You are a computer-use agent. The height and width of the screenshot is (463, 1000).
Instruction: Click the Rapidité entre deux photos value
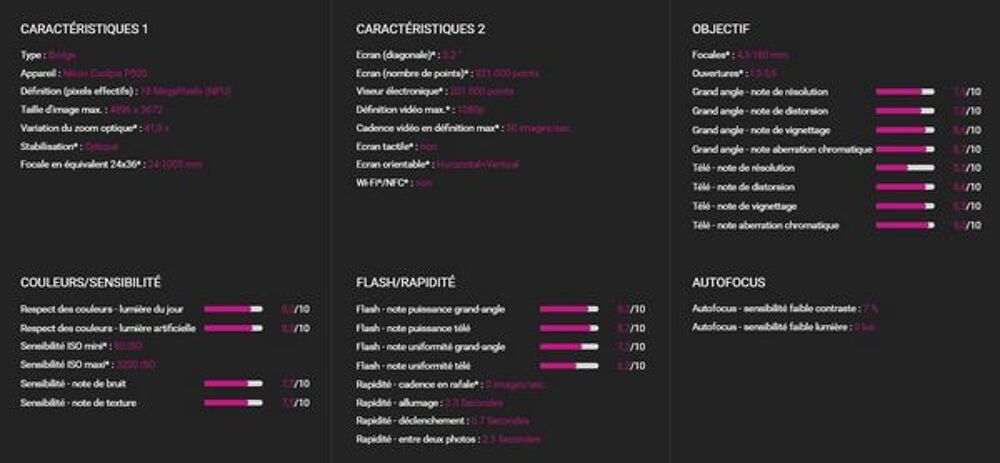(x=511, y=439)
